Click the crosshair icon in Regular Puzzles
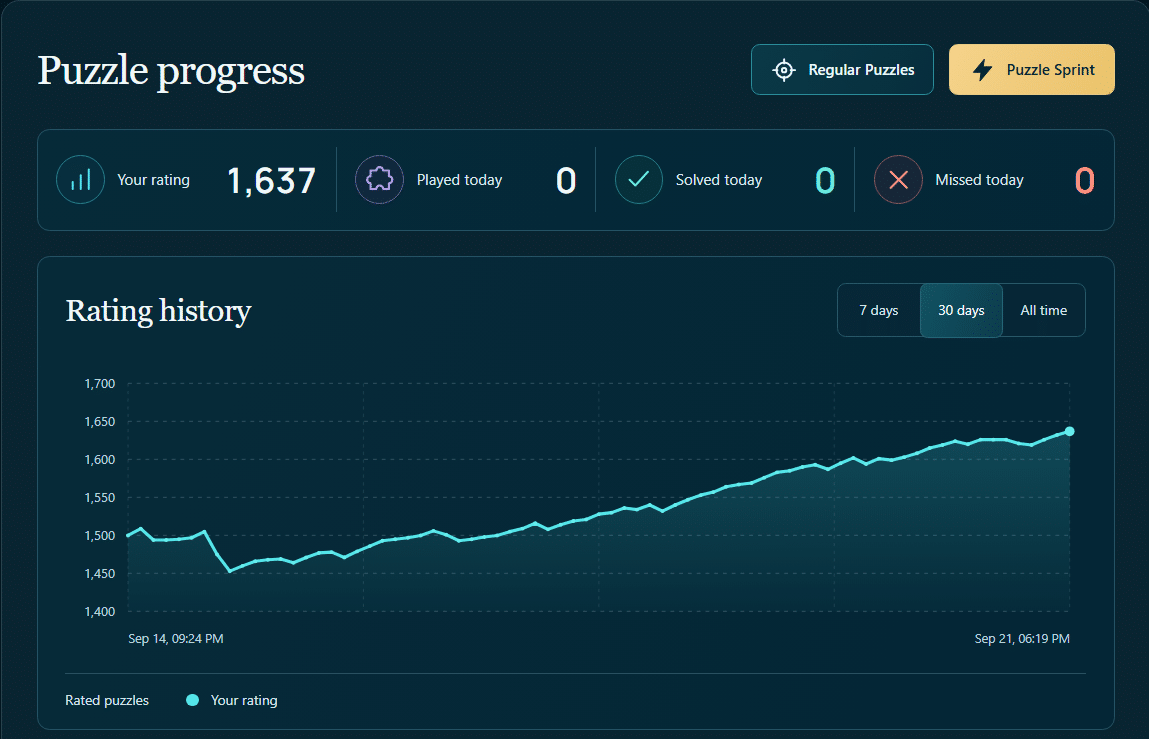This screenshot has width=1149, height=739. (784, 70)
